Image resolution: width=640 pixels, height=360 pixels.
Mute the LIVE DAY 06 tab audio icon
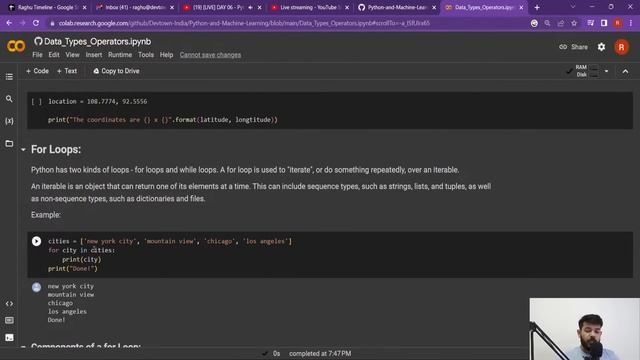250,7
